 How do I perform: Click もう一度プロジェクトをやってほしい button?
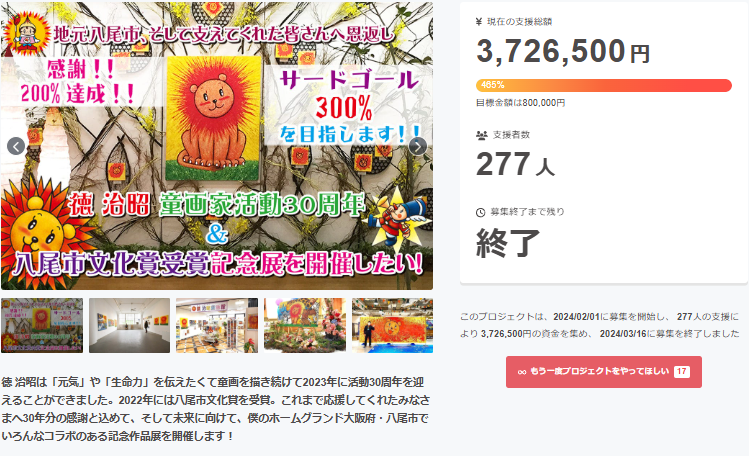tap(604, 372)
